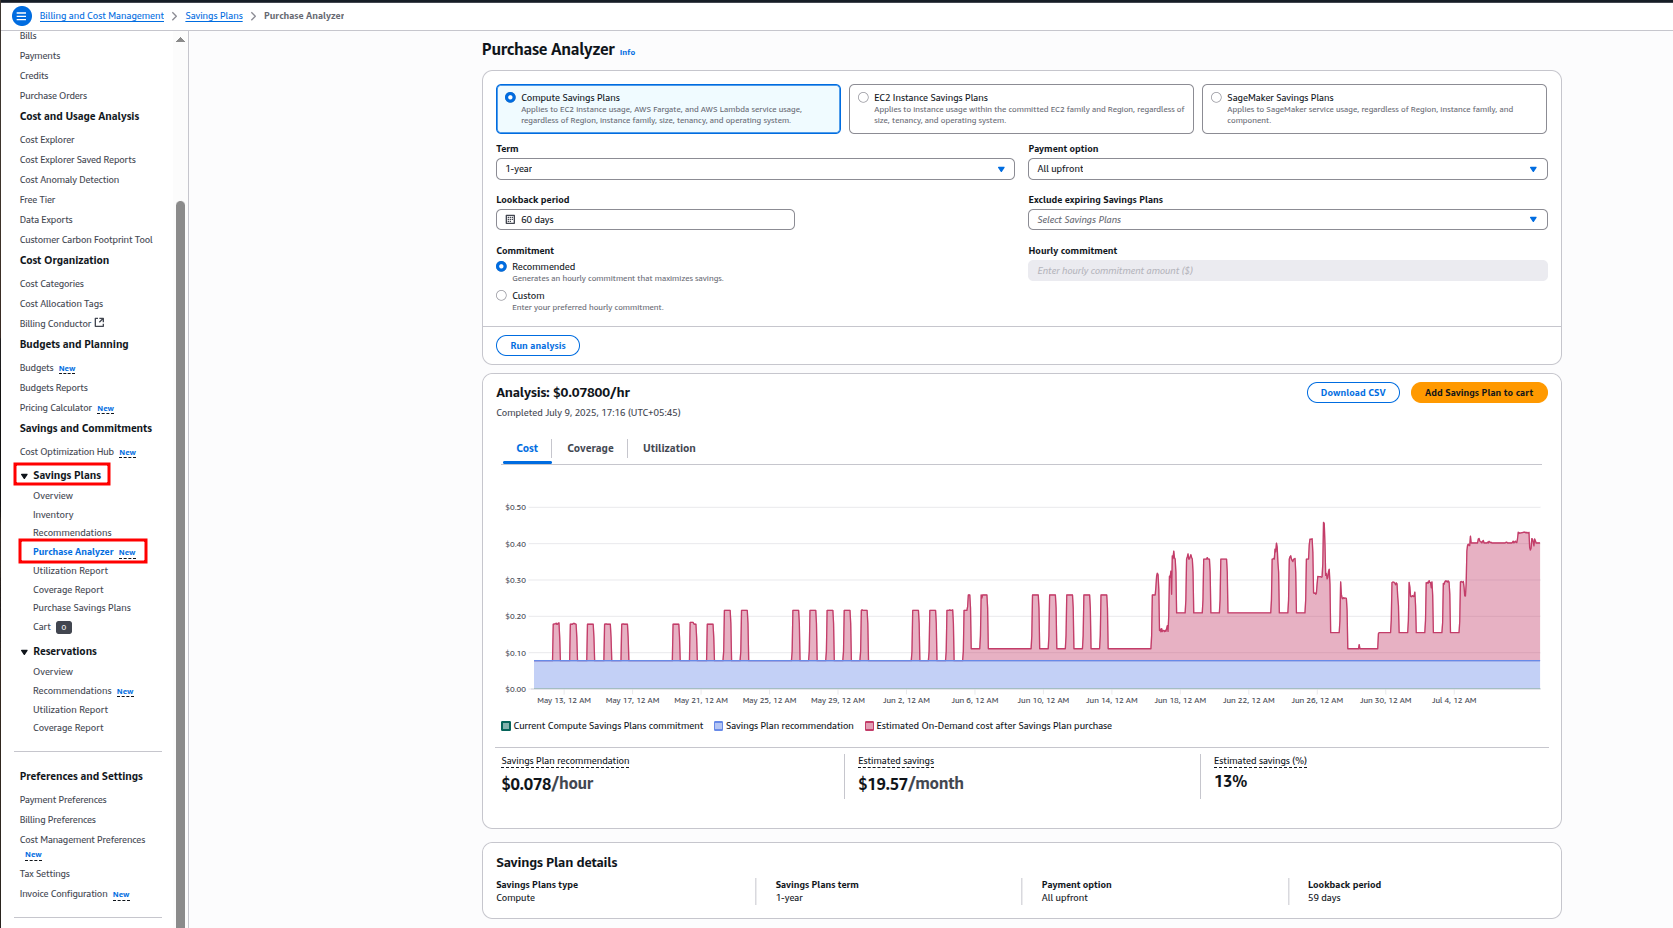This screenshot has height=928, width=1673.
Task: Choose SageMaker Savings Plans
Action: (1215, 97)
